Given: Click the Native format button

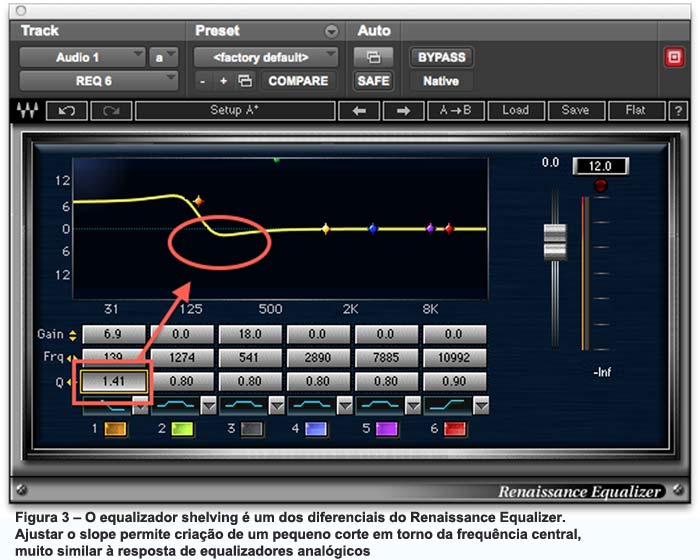Looking at the screenshot, I should [x=441, y=81].
